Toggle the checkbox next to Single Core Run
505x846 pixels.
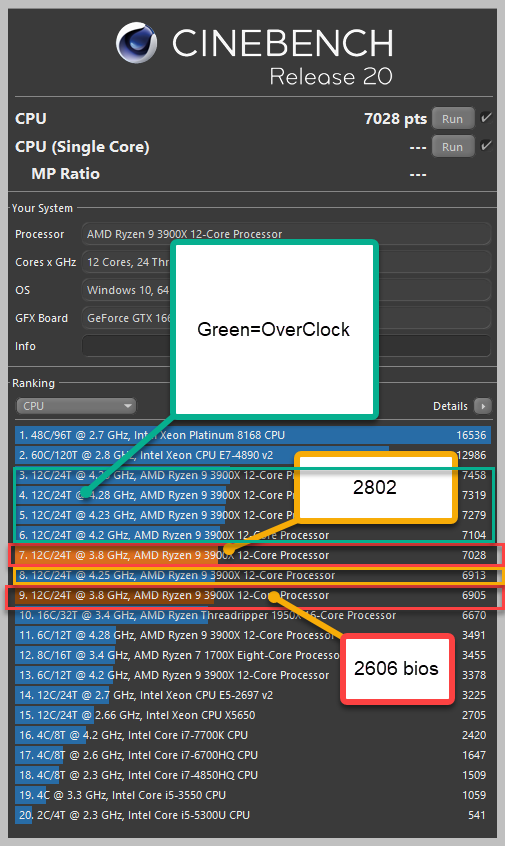point(486,145)
